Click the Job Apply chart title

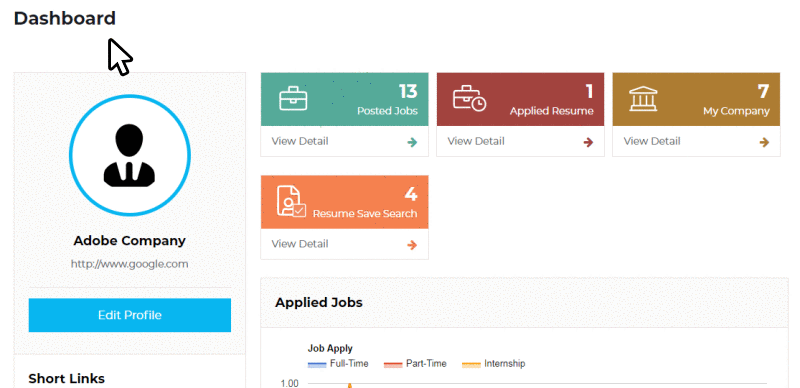pos(330,349)
